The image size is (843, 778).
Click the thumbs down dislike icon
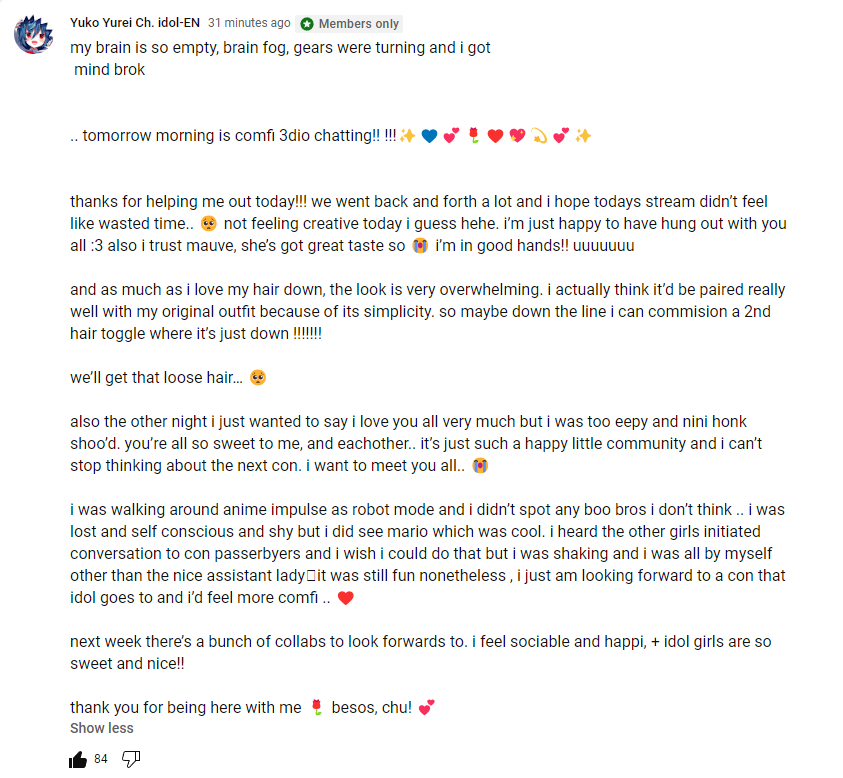[x=131, y=759]
